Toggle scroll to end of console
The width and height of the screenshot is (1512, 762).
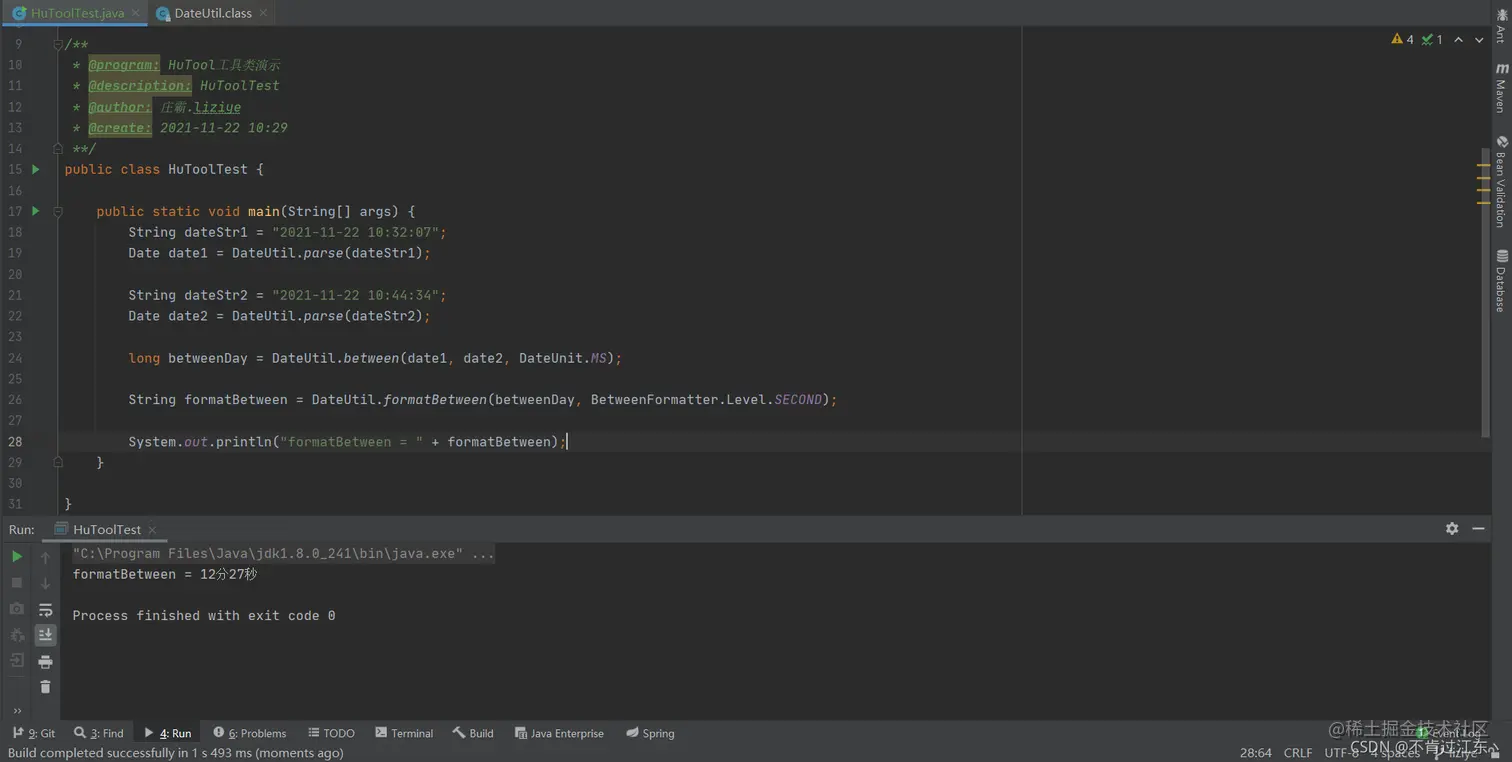tap(45, 635)
